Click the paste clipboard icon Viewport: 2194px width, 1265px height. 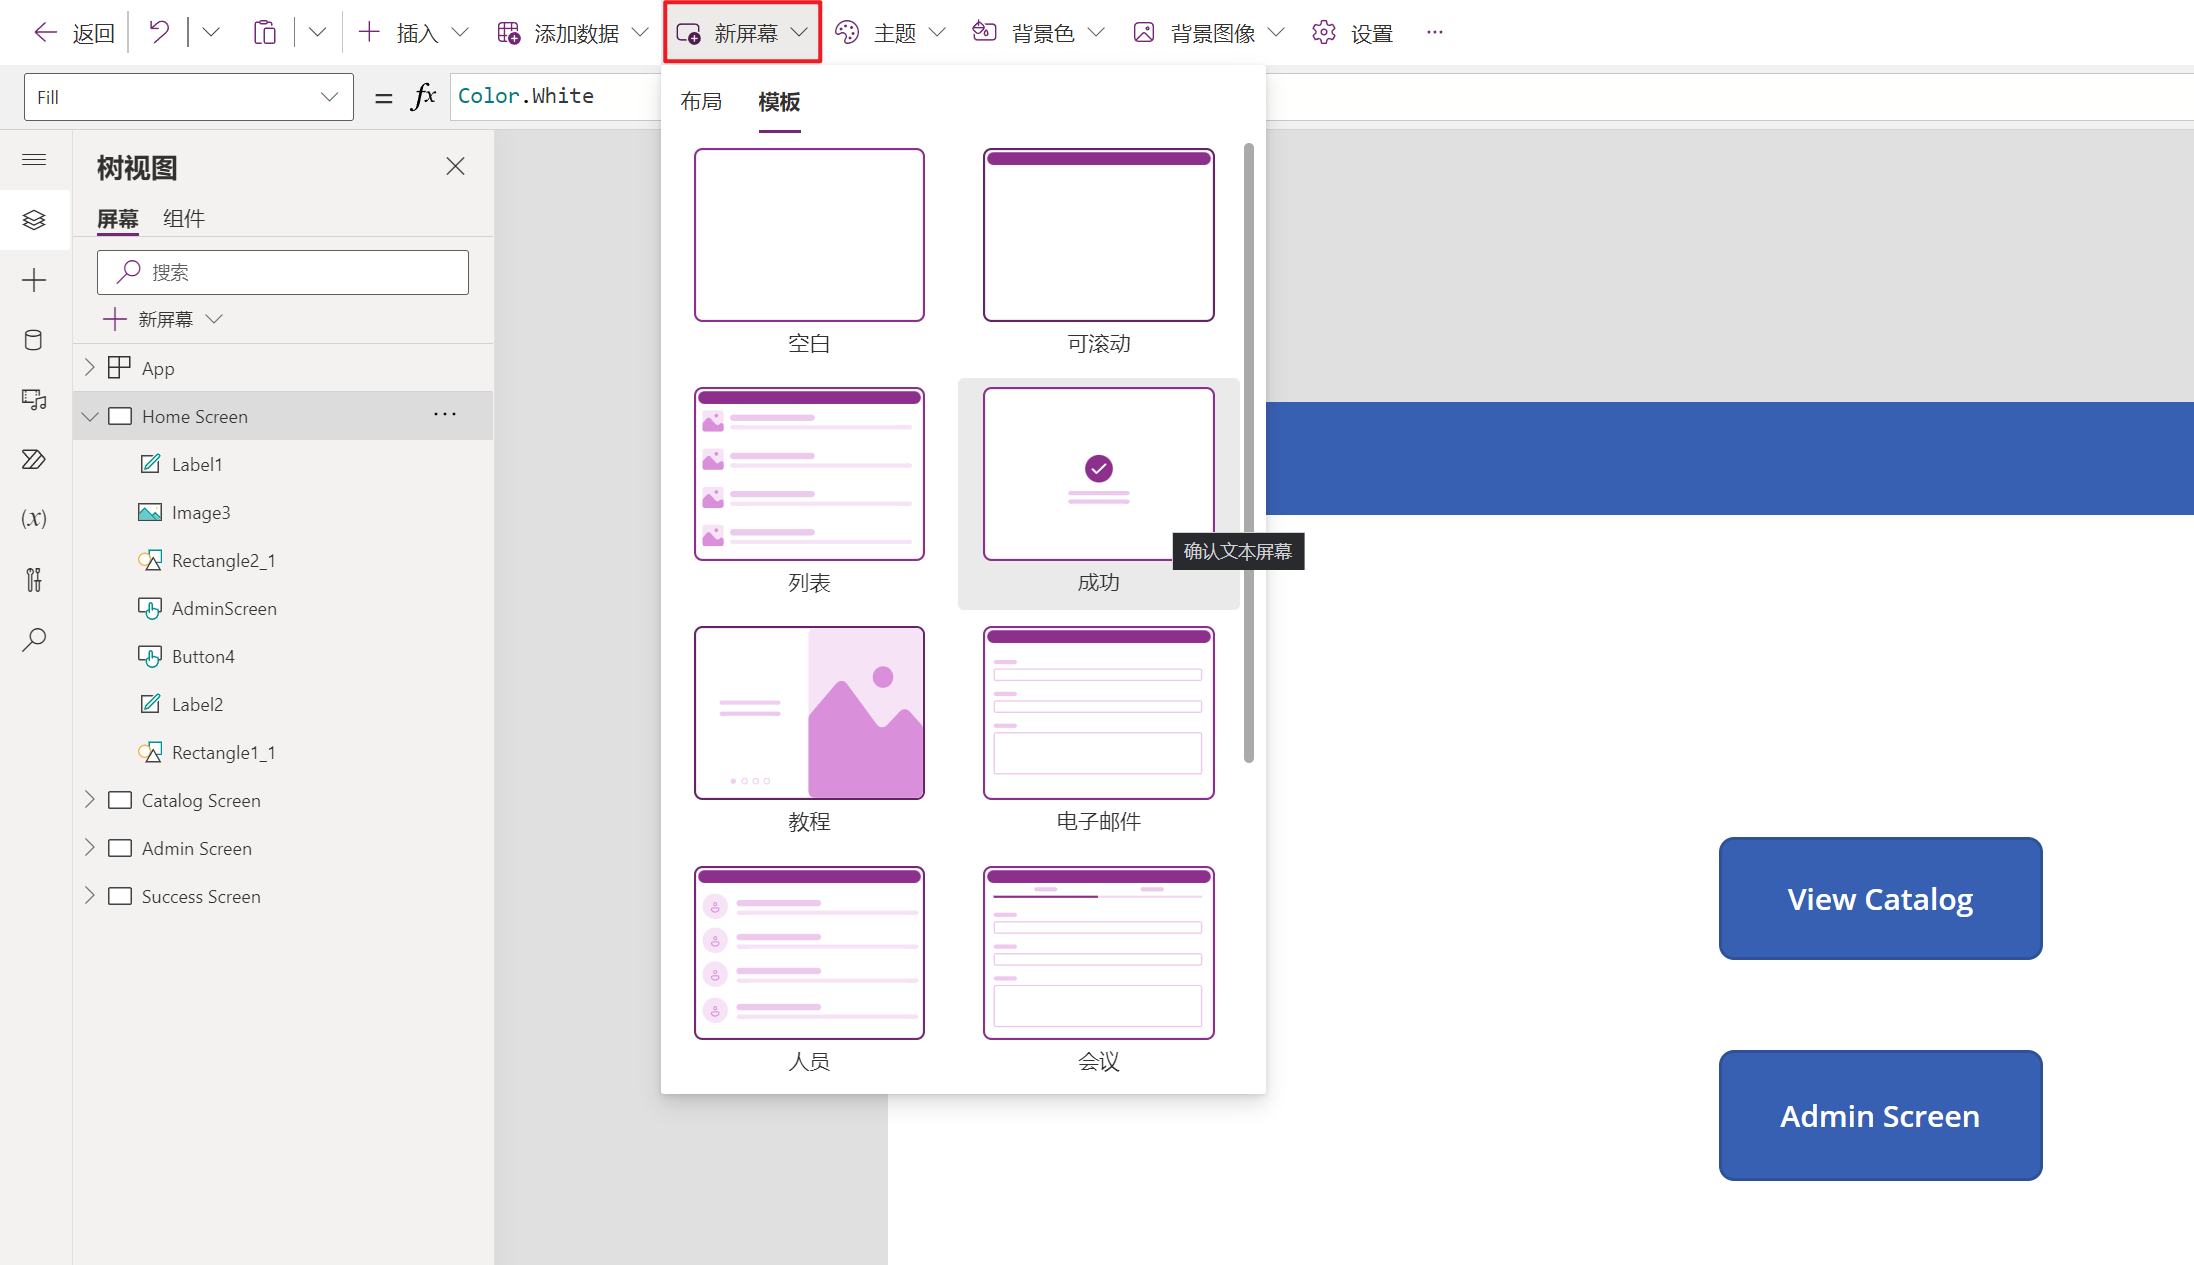pos(264,32)
